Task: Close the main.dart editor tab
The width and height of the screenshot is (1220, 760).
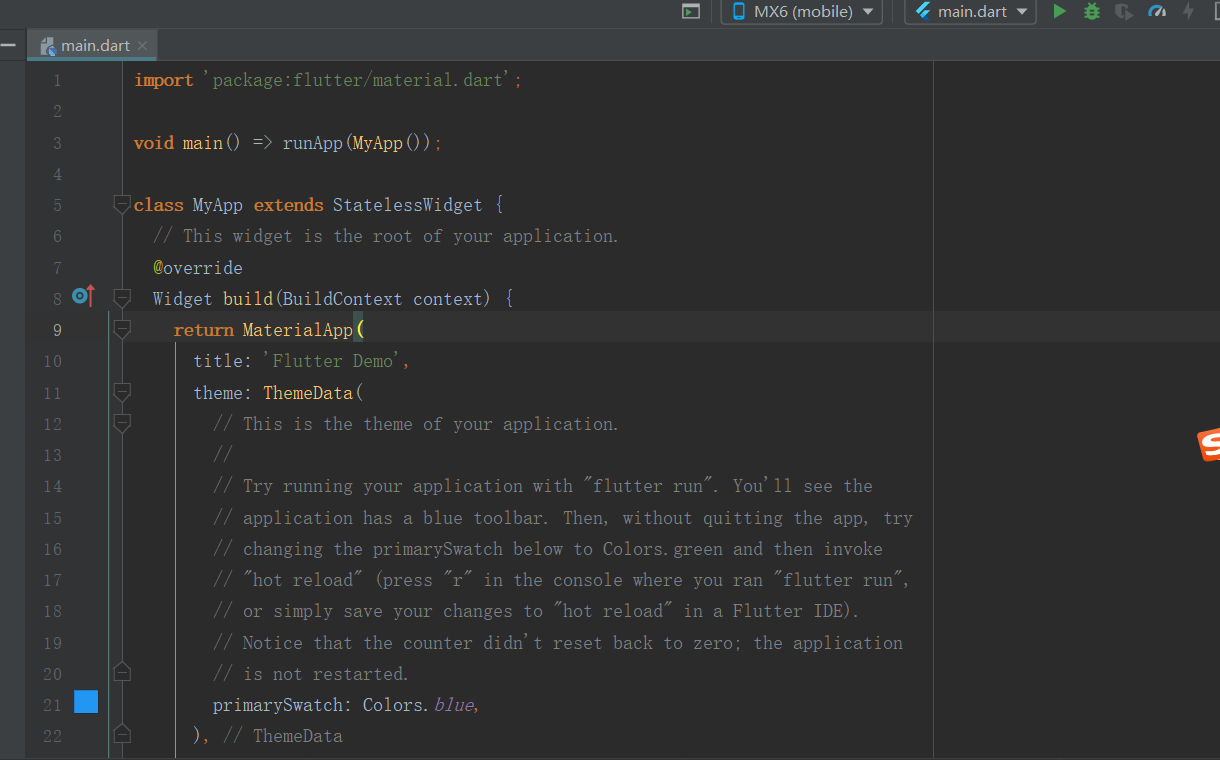Action: (x=142, y=46)
